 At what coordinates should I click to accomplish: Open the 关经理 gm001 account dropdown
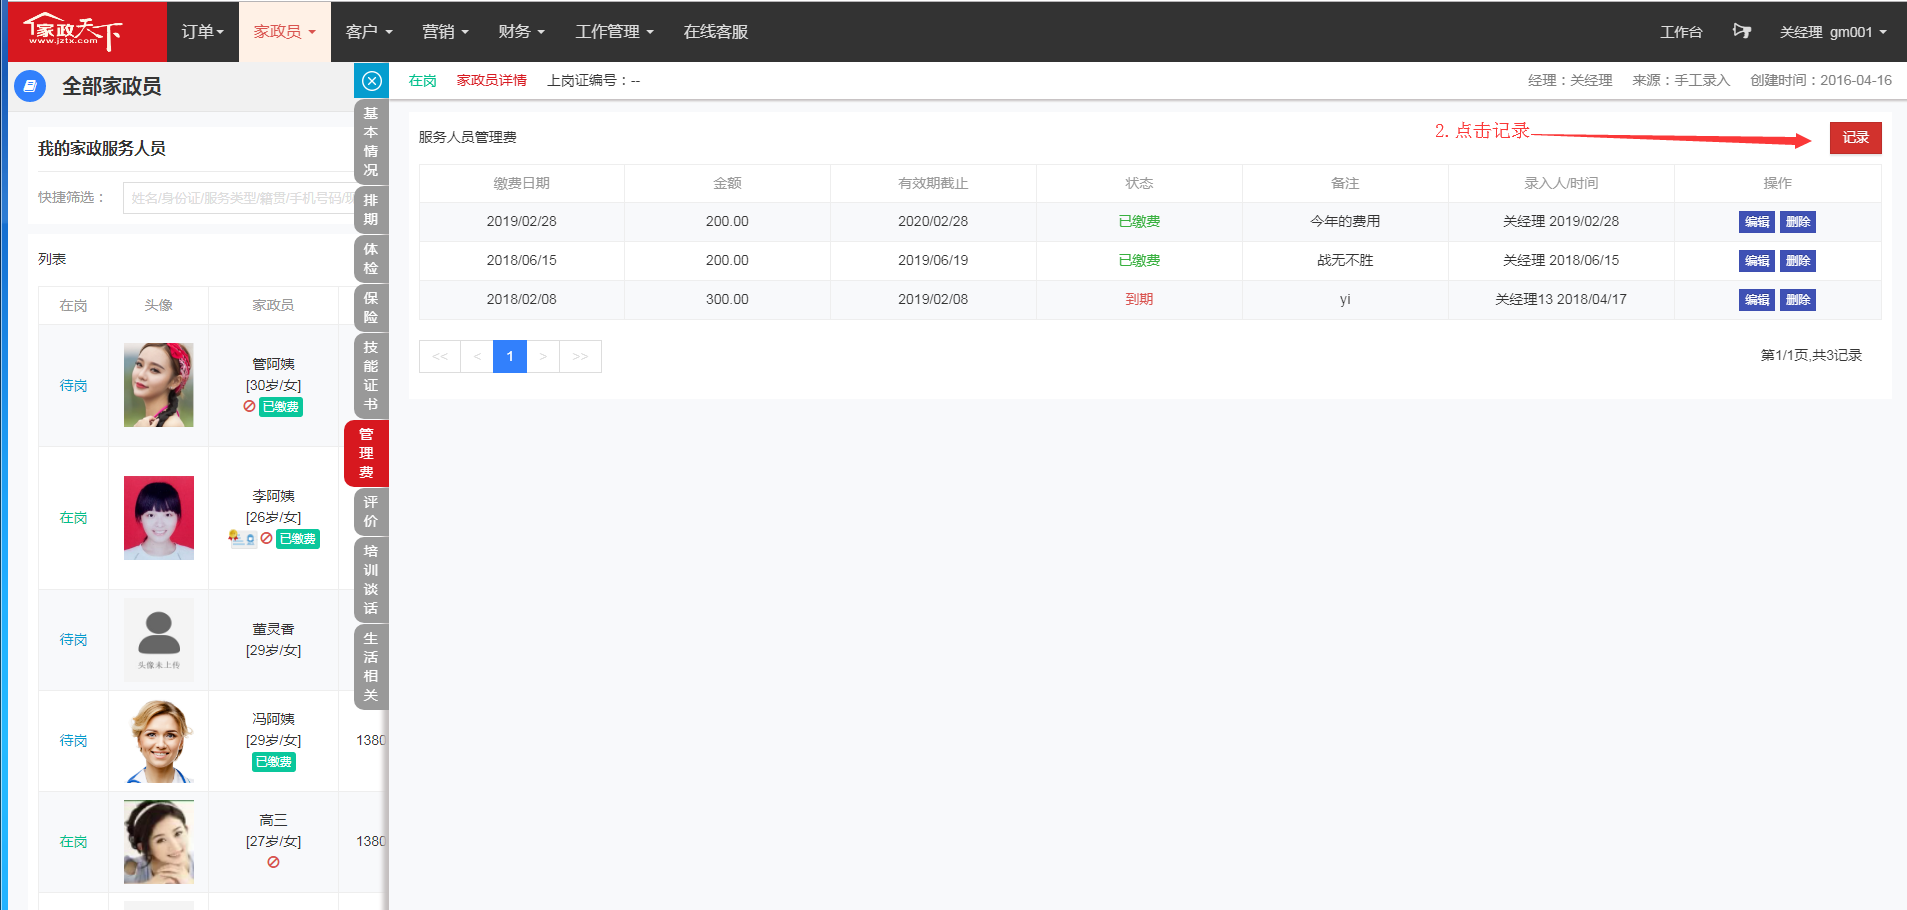click(1833, 32)
